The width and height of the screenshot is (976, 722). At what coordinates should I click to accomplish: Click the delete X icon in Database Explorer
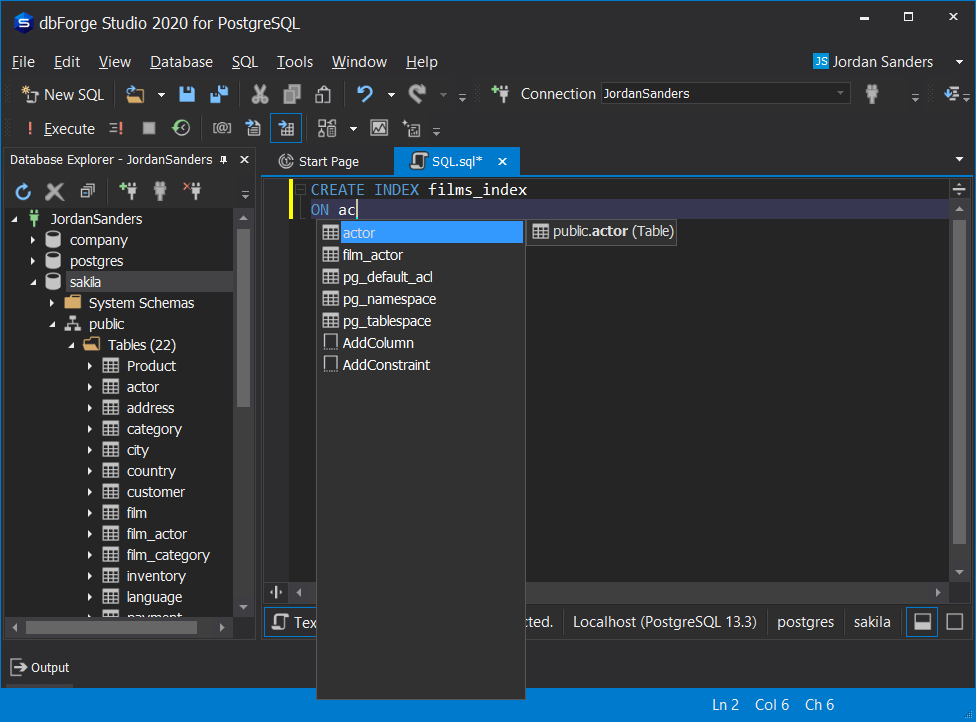(x=55, y=191)
